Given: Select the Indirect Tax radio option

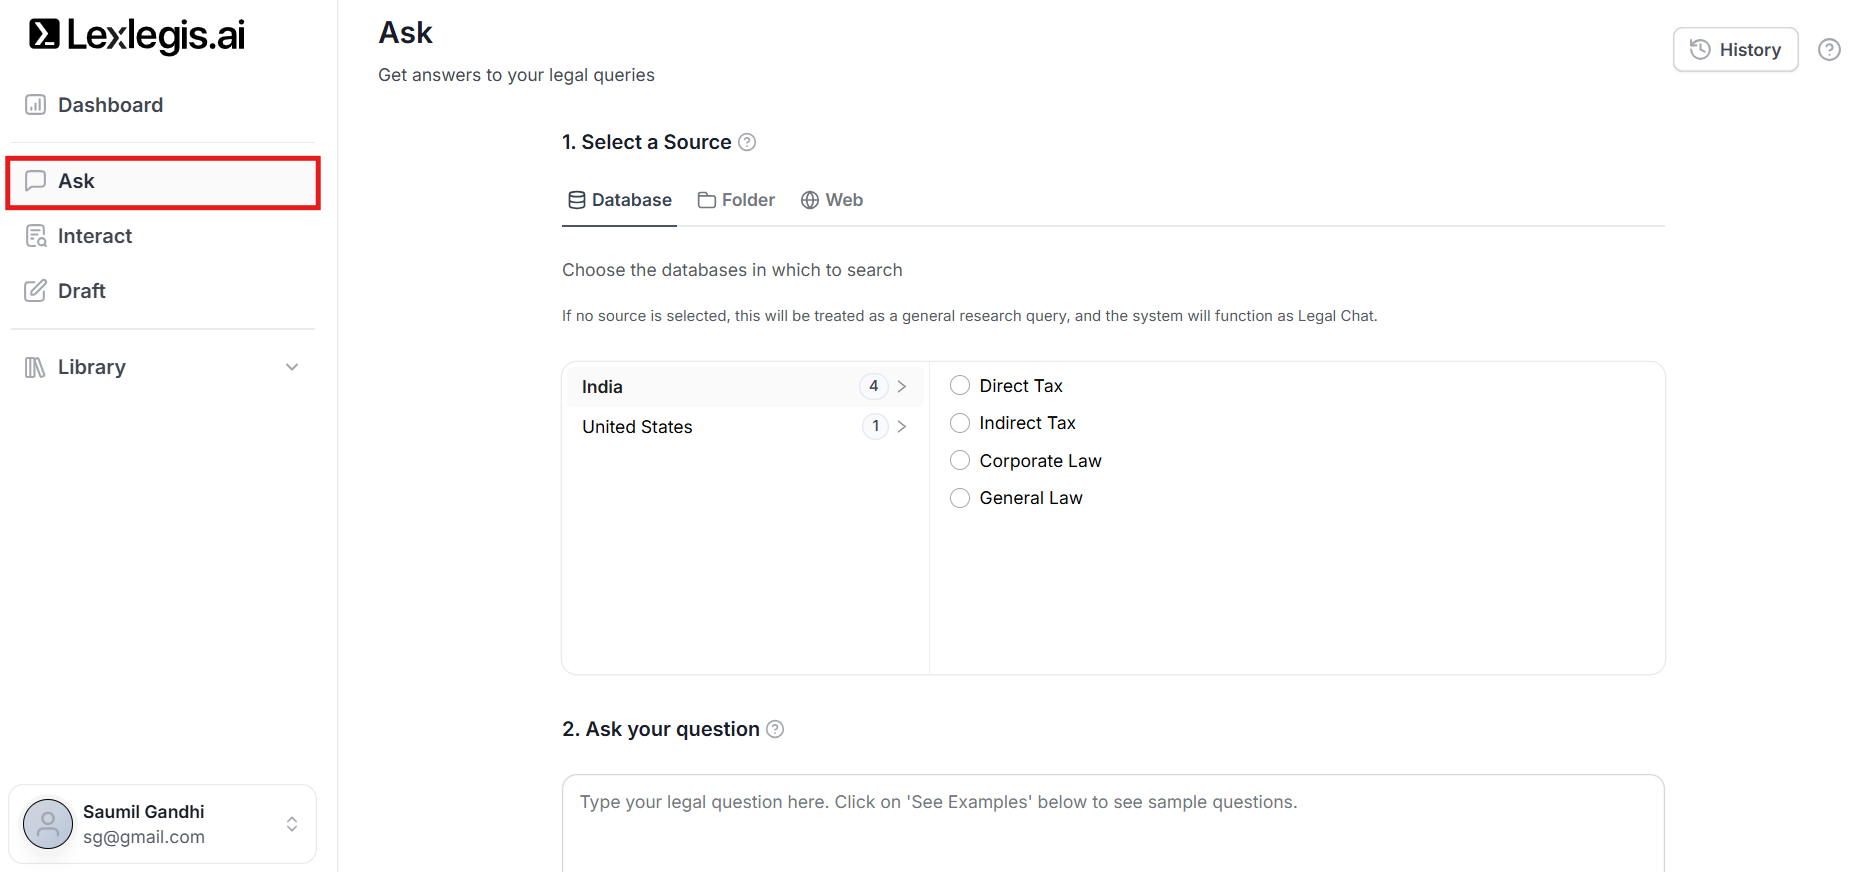Looking at the screenshot, I should point(960,423).
